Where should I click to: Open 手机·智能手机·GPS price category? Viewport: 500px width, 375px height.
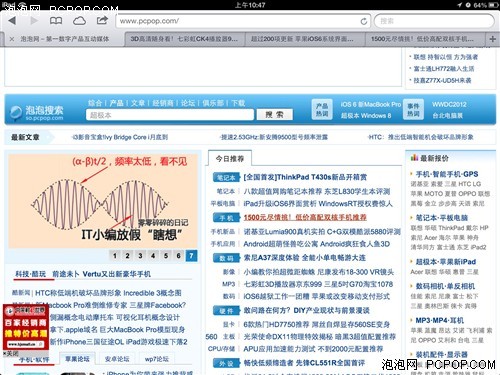pos(447,174)
